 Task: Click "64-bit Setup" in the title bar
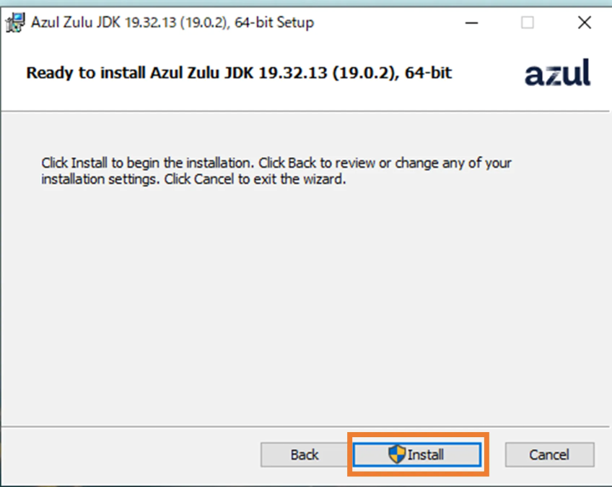click(x=272, y=22)
